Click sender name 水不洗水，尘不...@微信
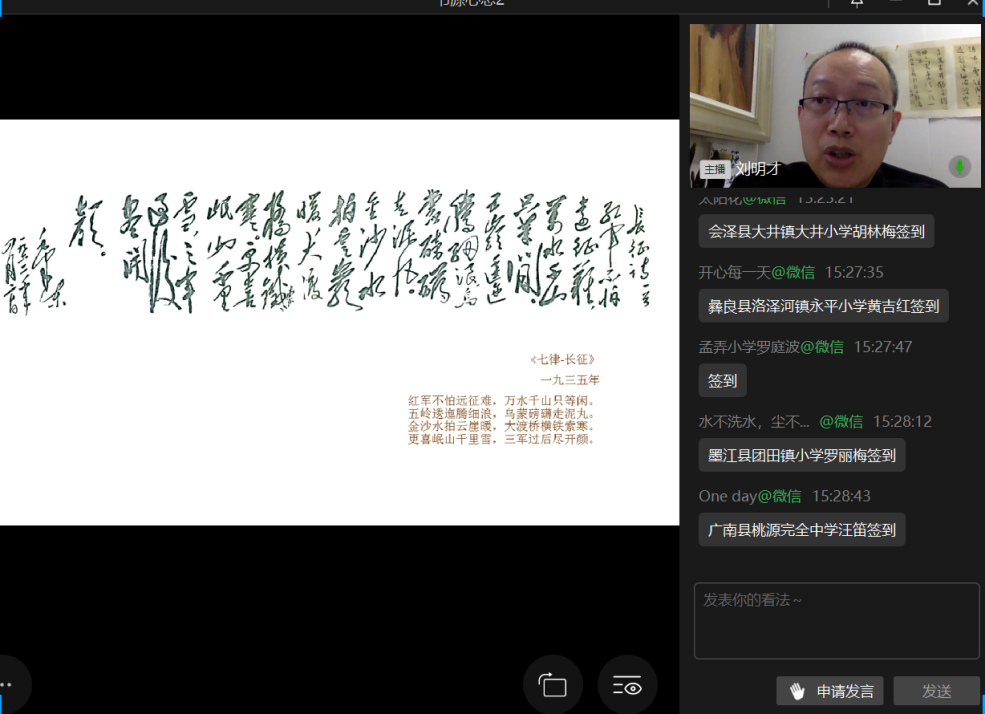 [x=780, y=421]
